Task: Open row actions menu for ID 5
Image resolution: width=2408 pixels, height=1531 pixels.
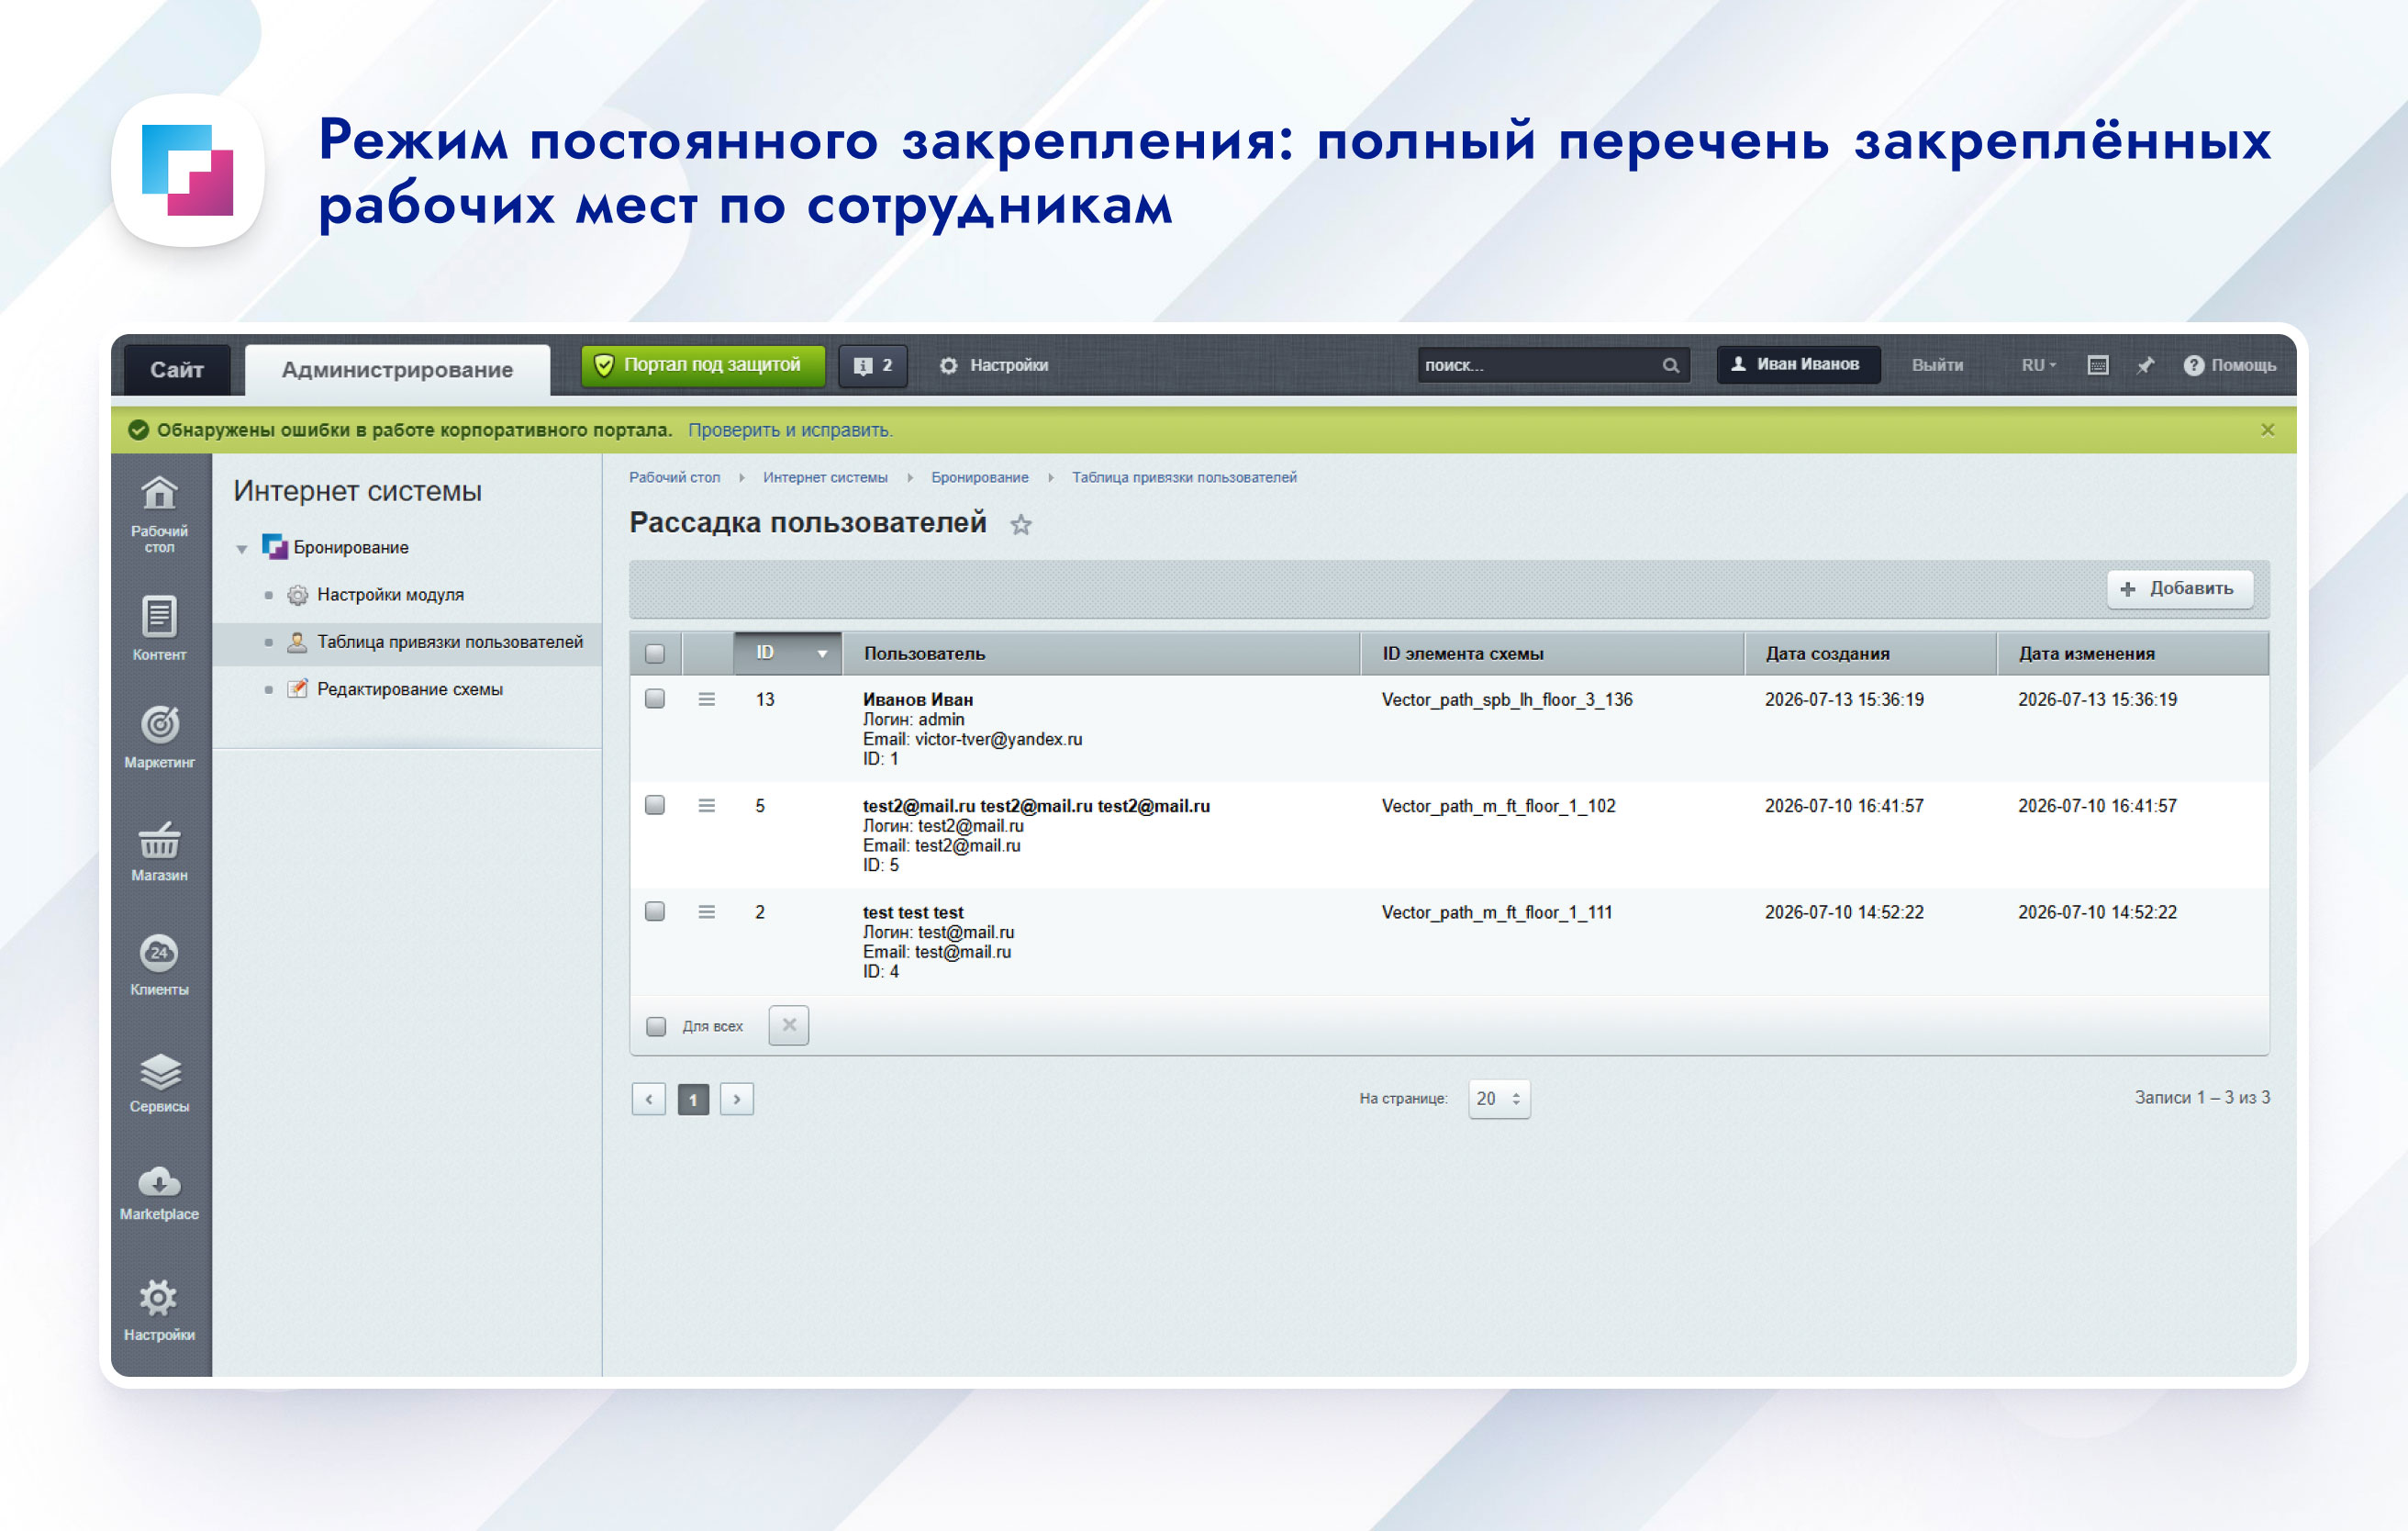Action: click(x=706, y=805)
